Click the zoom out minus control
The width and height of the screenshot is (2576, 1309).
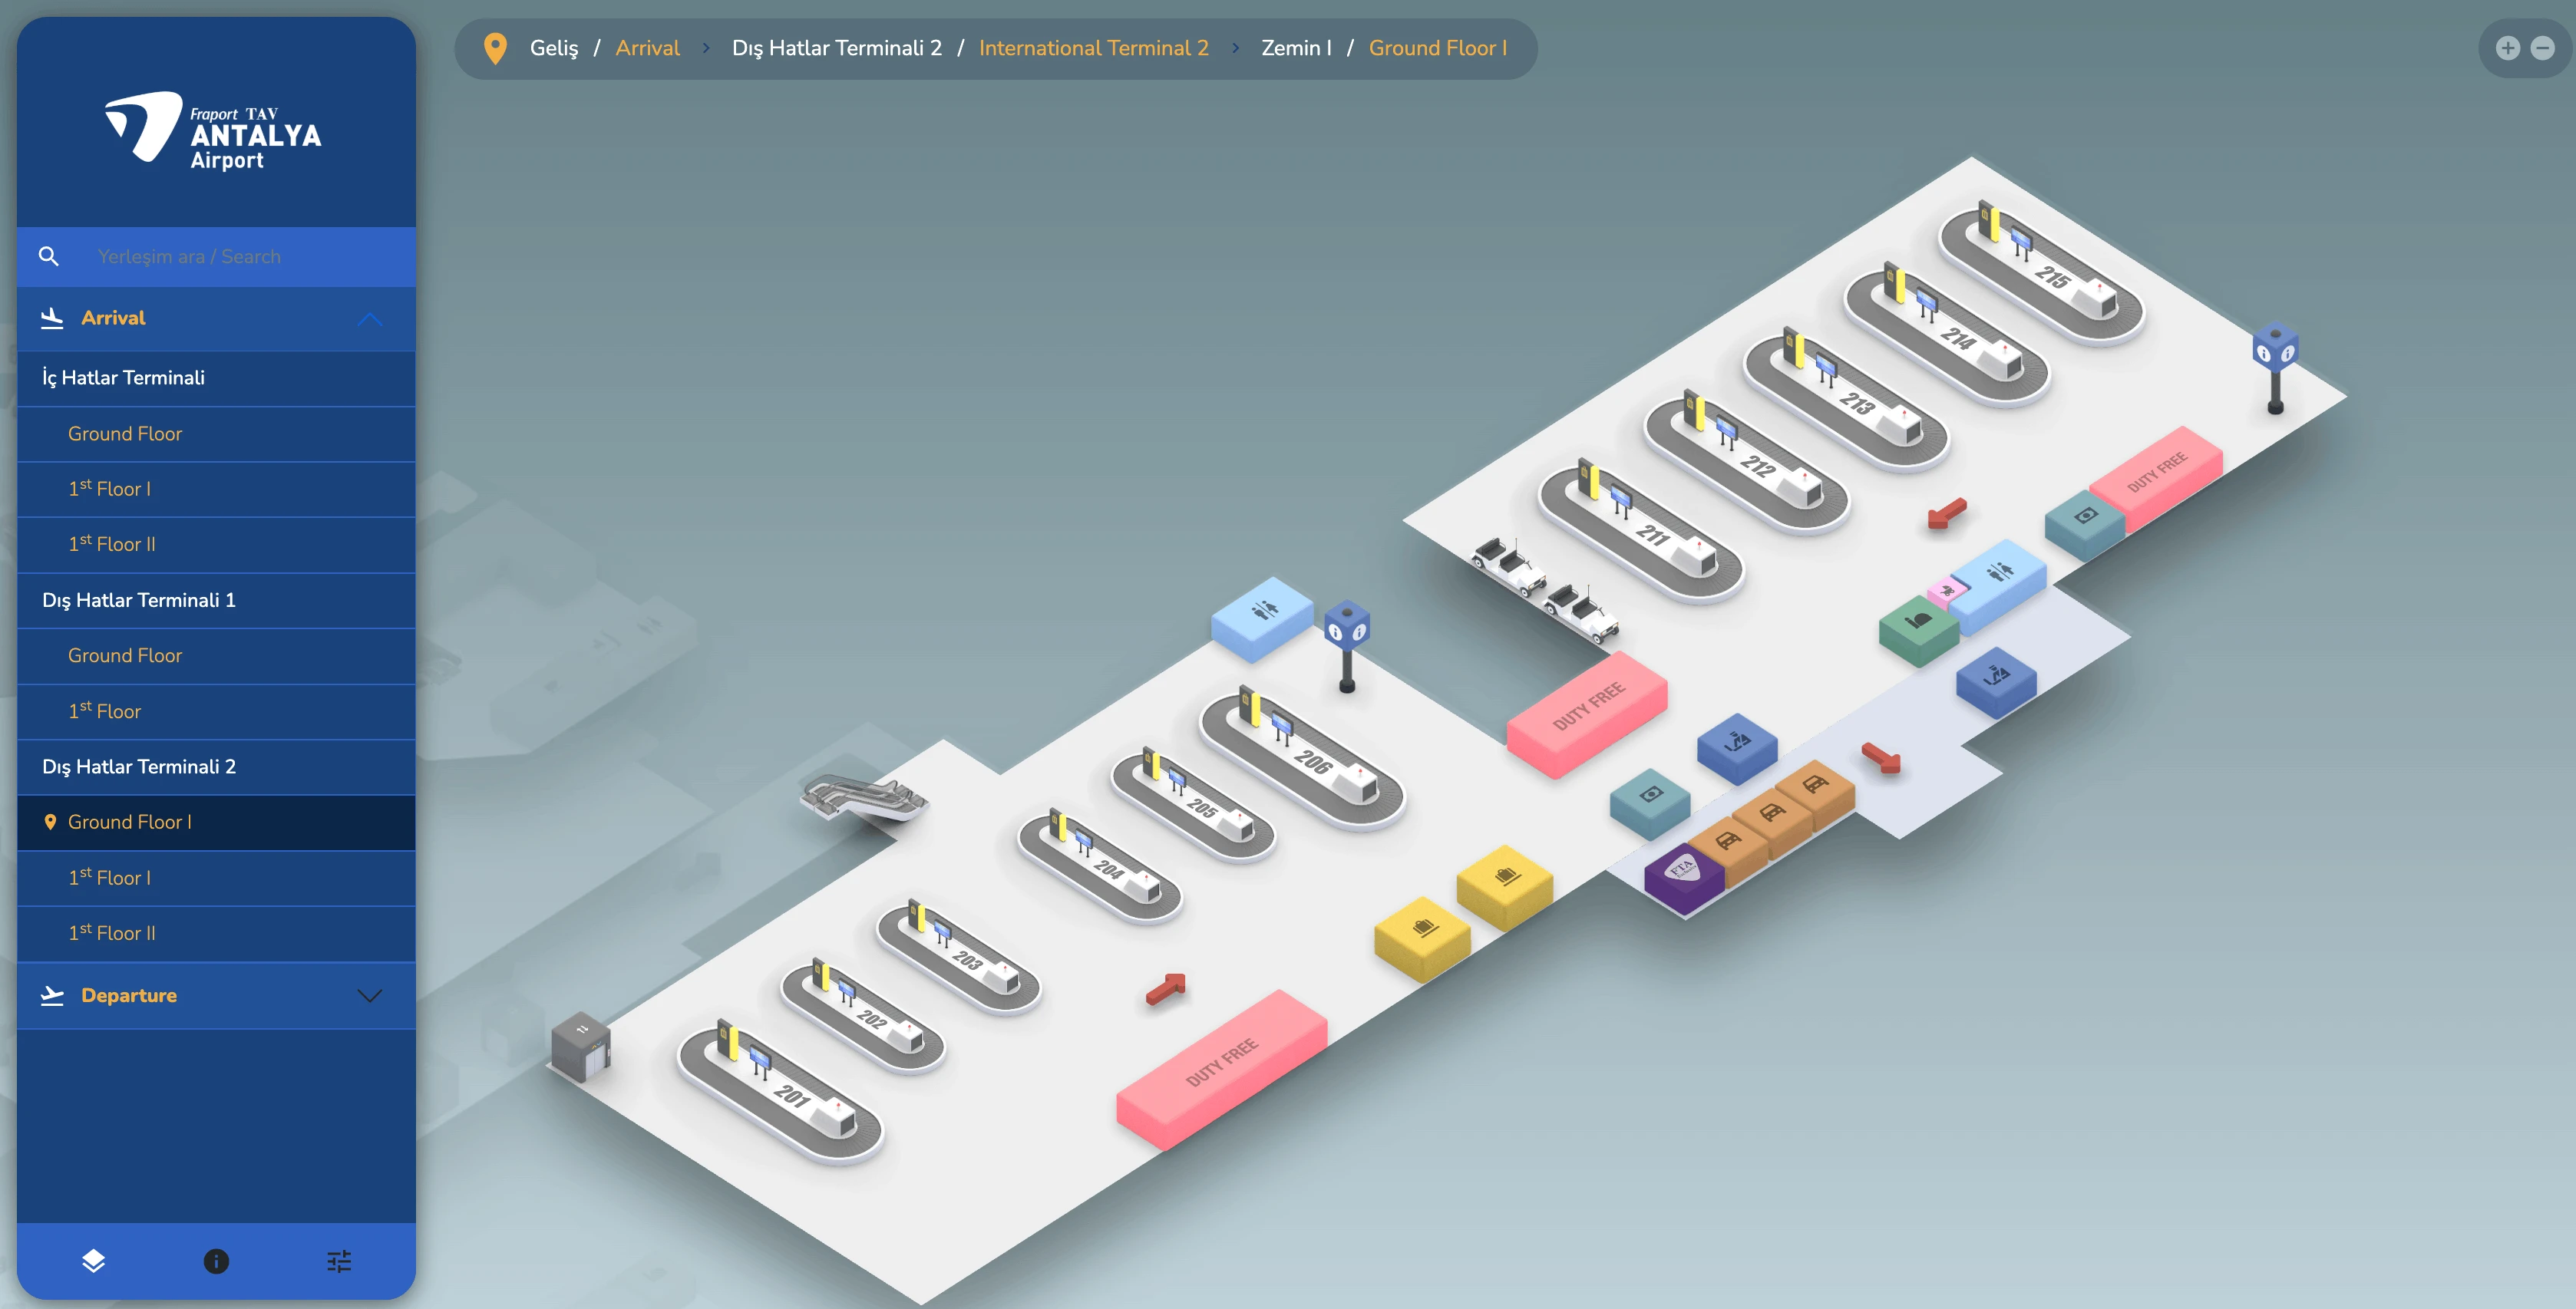(2543, 47)
